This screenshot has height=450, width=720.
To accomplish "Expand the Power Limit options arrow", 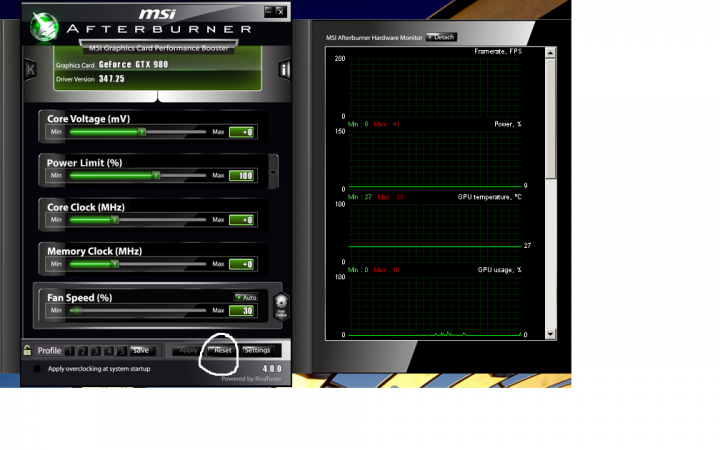I will pyautogui.click(x=273, y=172).
